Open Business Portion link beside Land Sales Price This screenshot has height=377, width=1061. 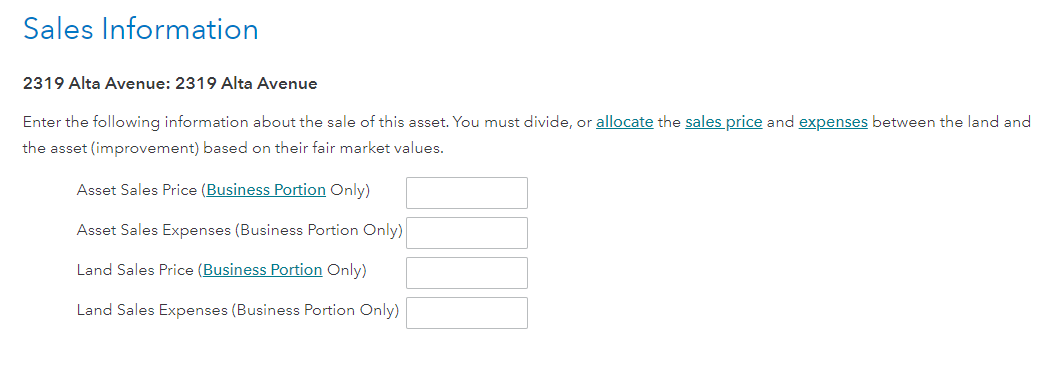pos(263,270)
